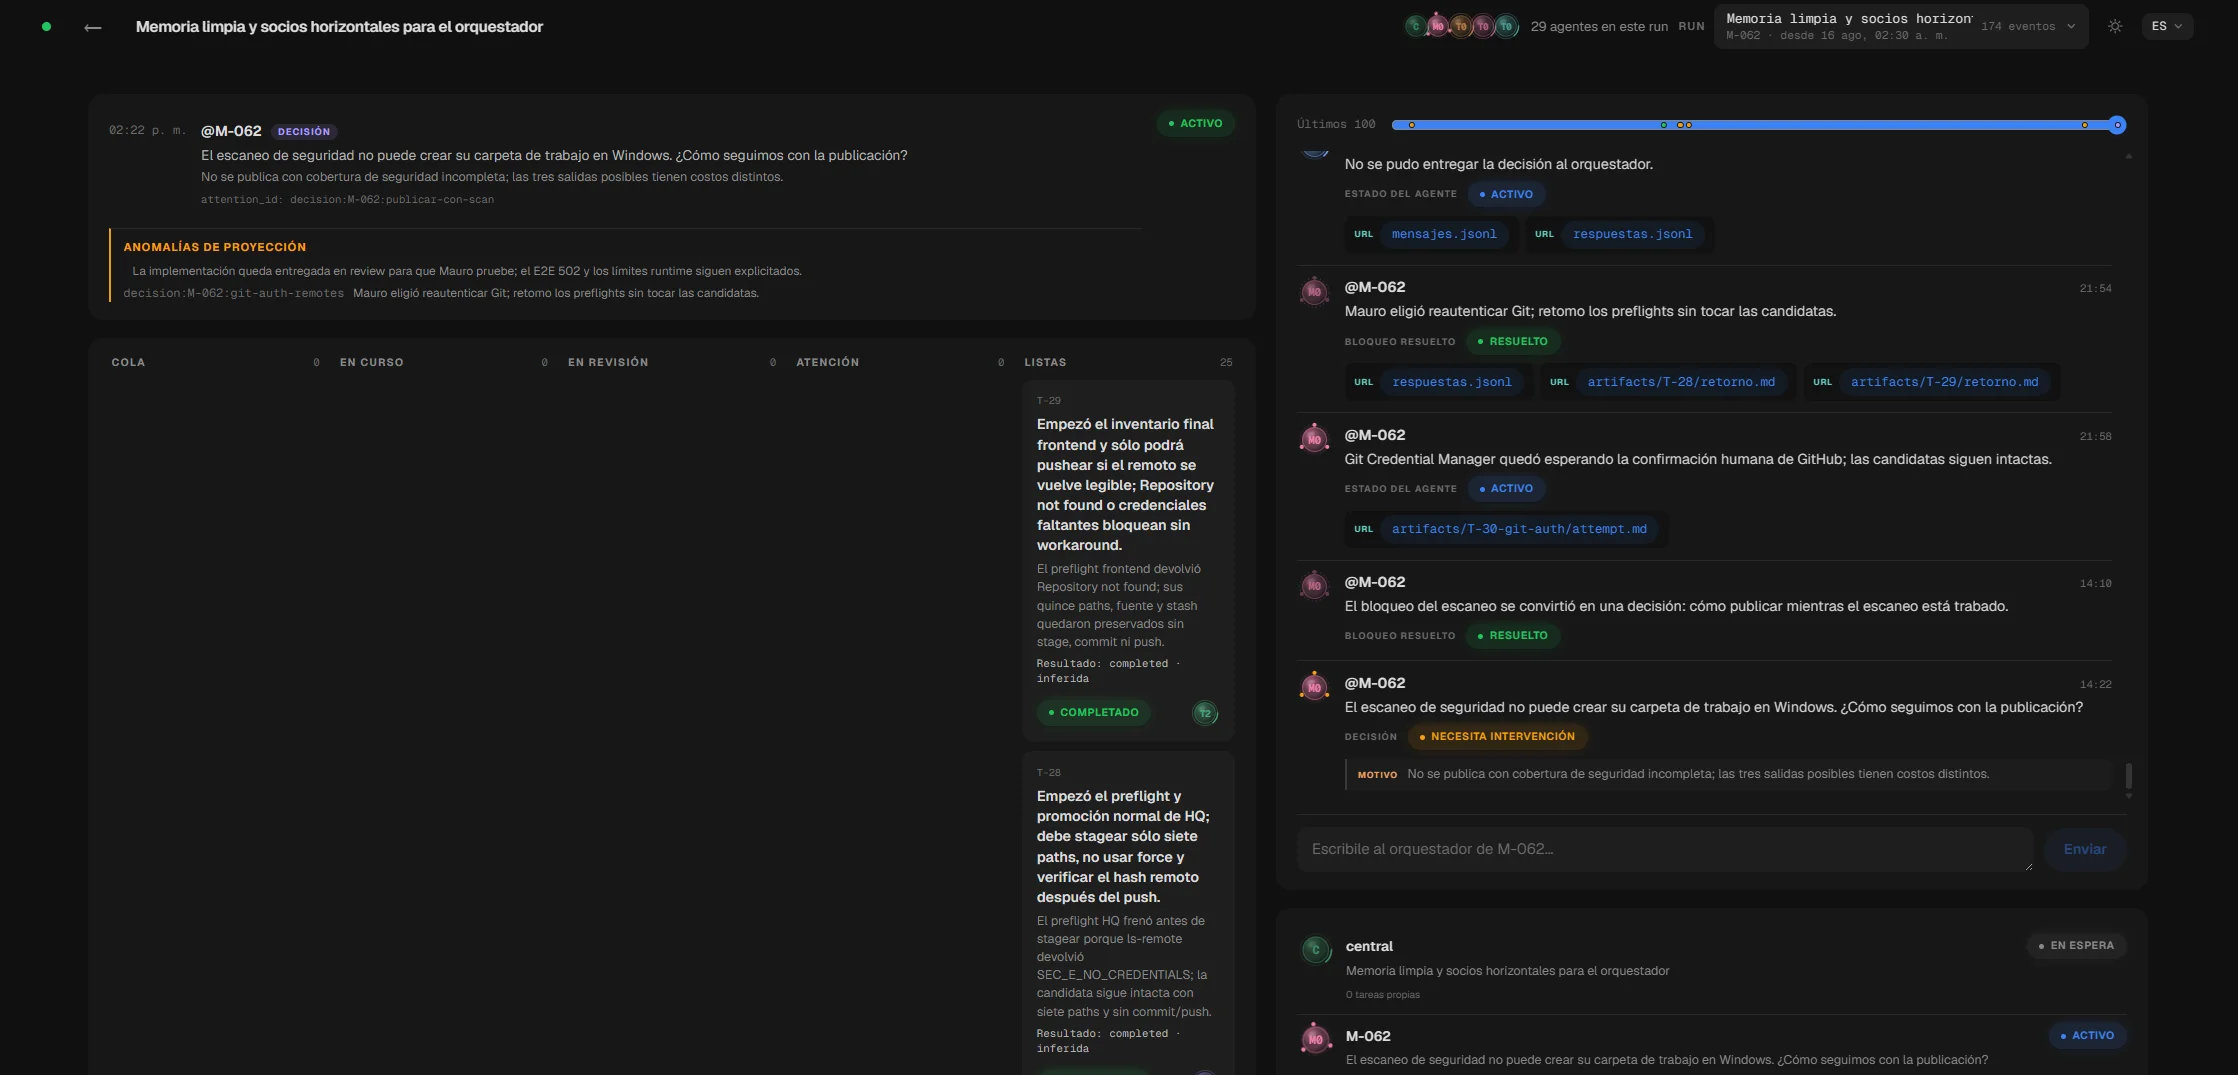
Task: Click the DECISIÓN tag beside @M-062 heading
Action: (304, 132)
